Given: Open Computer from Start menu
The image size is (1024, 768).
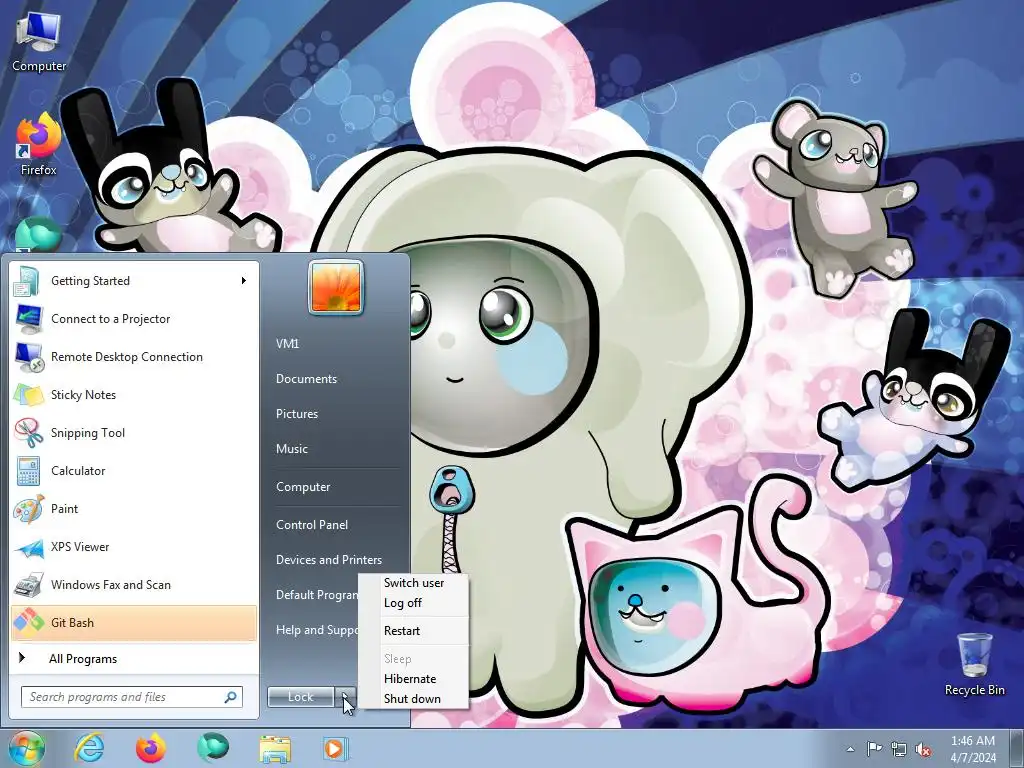Looking at the screenshot, I should pyautogui.click(x=336, y=487).
